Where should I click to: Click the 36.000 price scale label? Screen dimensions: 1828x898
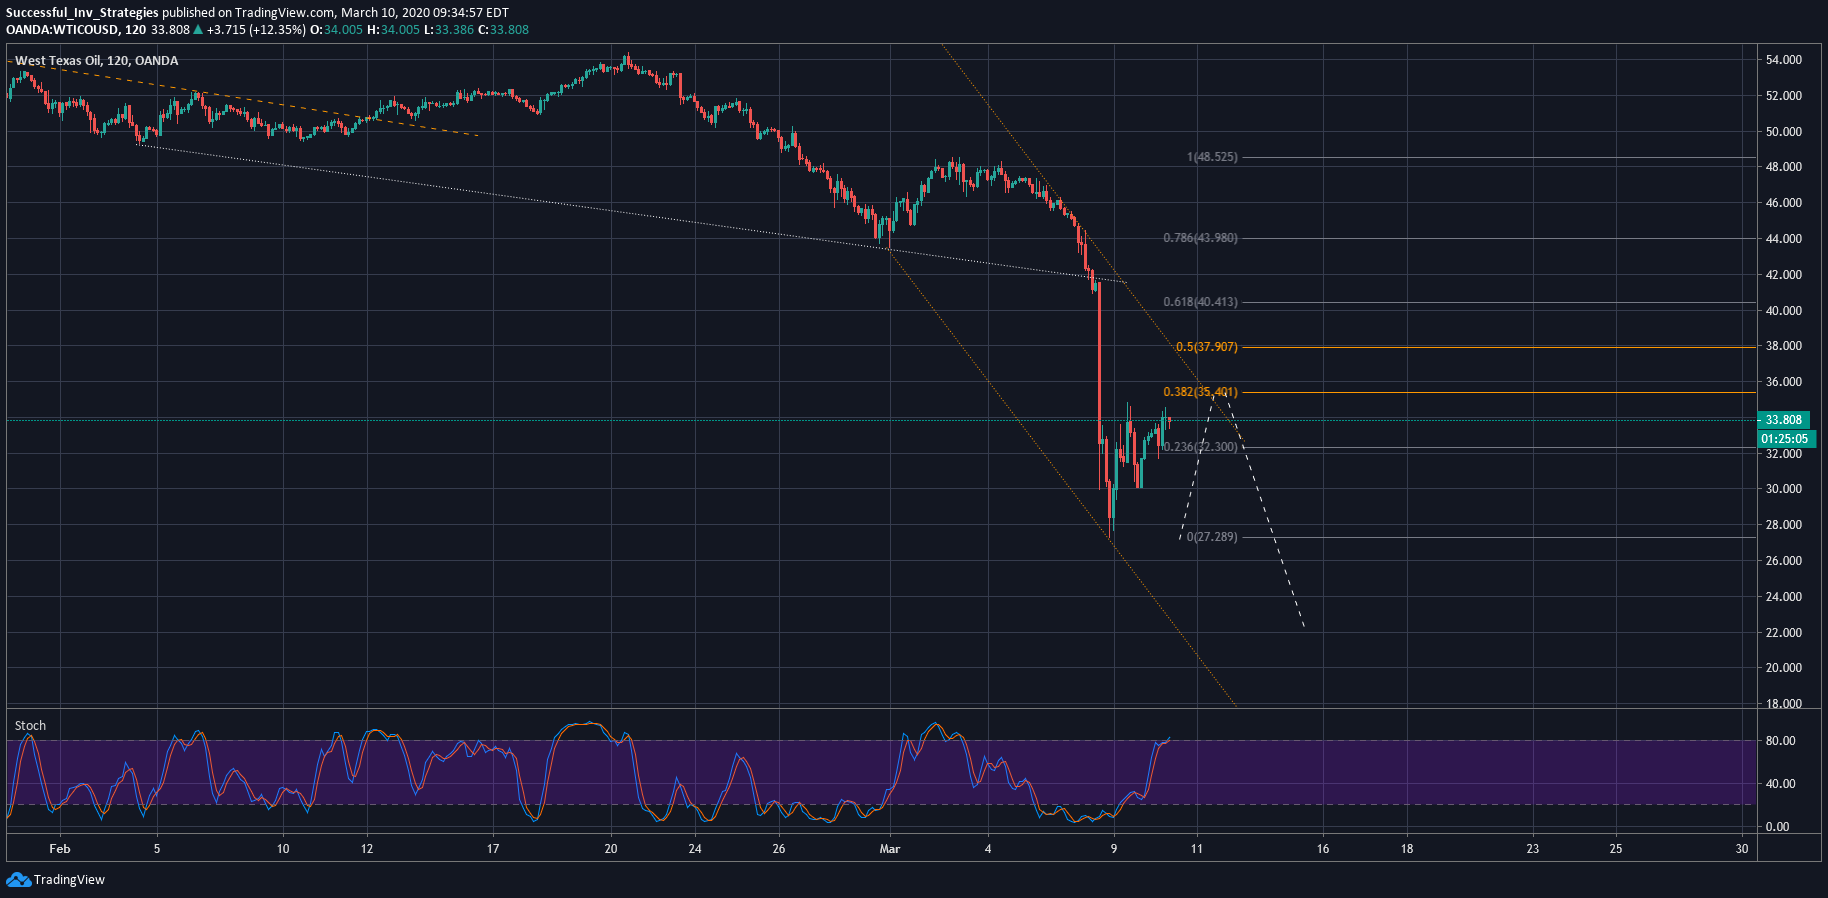pyautogui.click(x=1784, y=382)
